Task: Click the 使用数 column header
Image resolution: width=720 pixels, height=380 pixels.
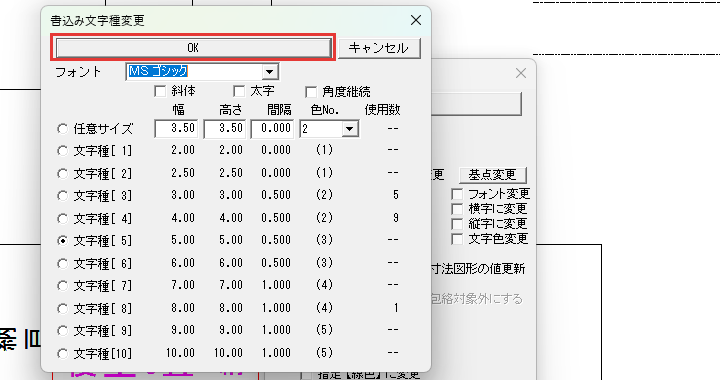Action: [382, 110]
